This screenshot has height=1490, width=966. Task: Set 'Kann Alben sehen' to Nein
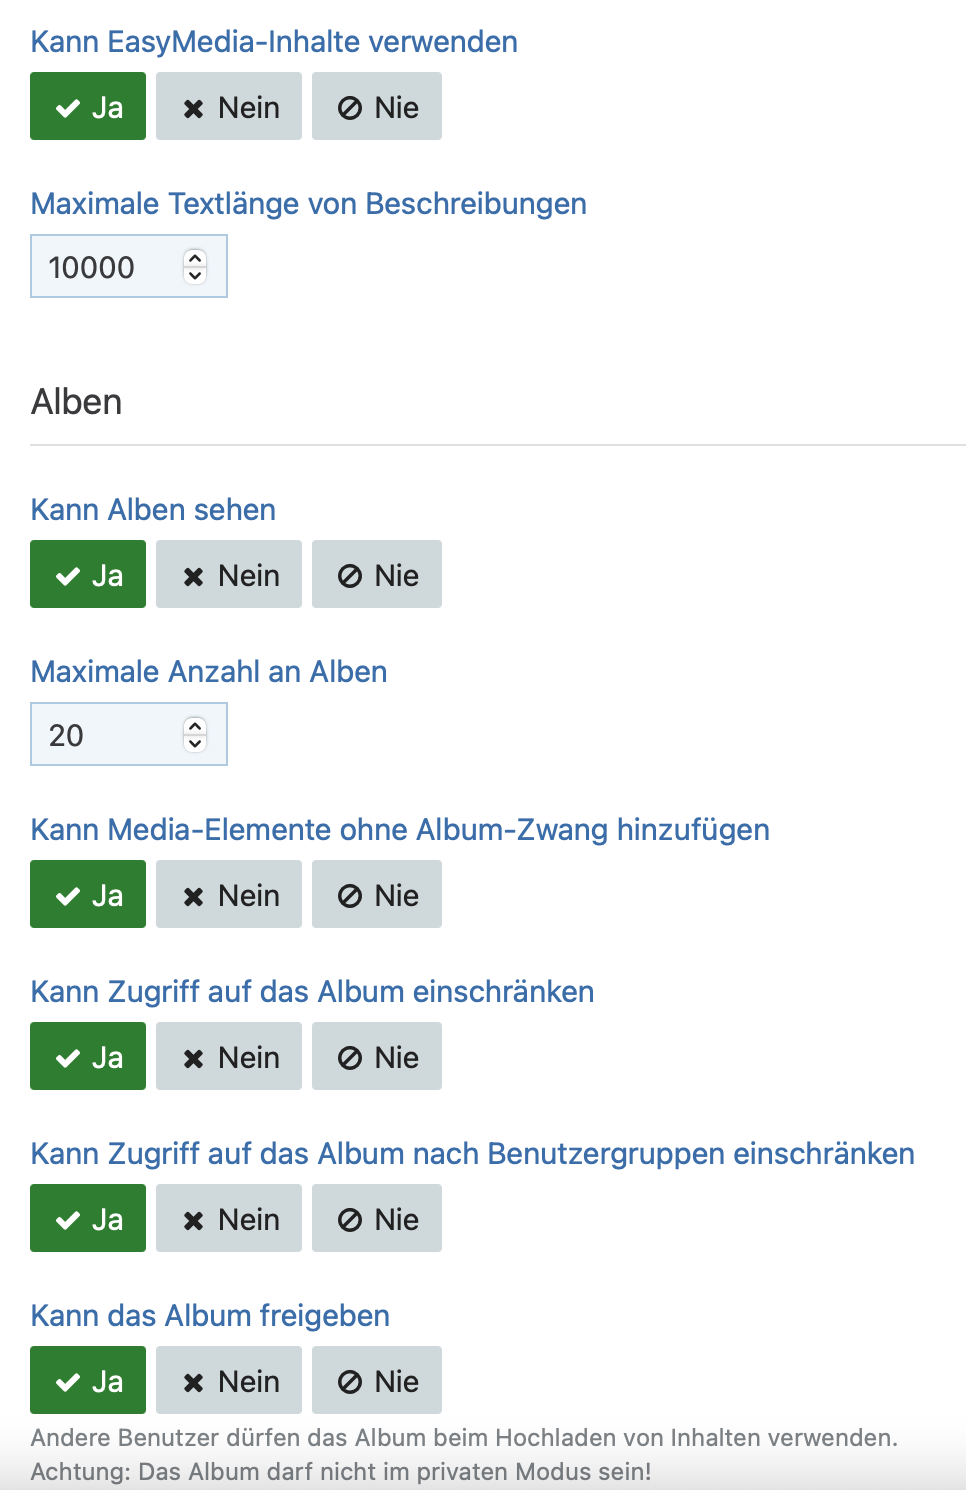click(x=229, y=574)
